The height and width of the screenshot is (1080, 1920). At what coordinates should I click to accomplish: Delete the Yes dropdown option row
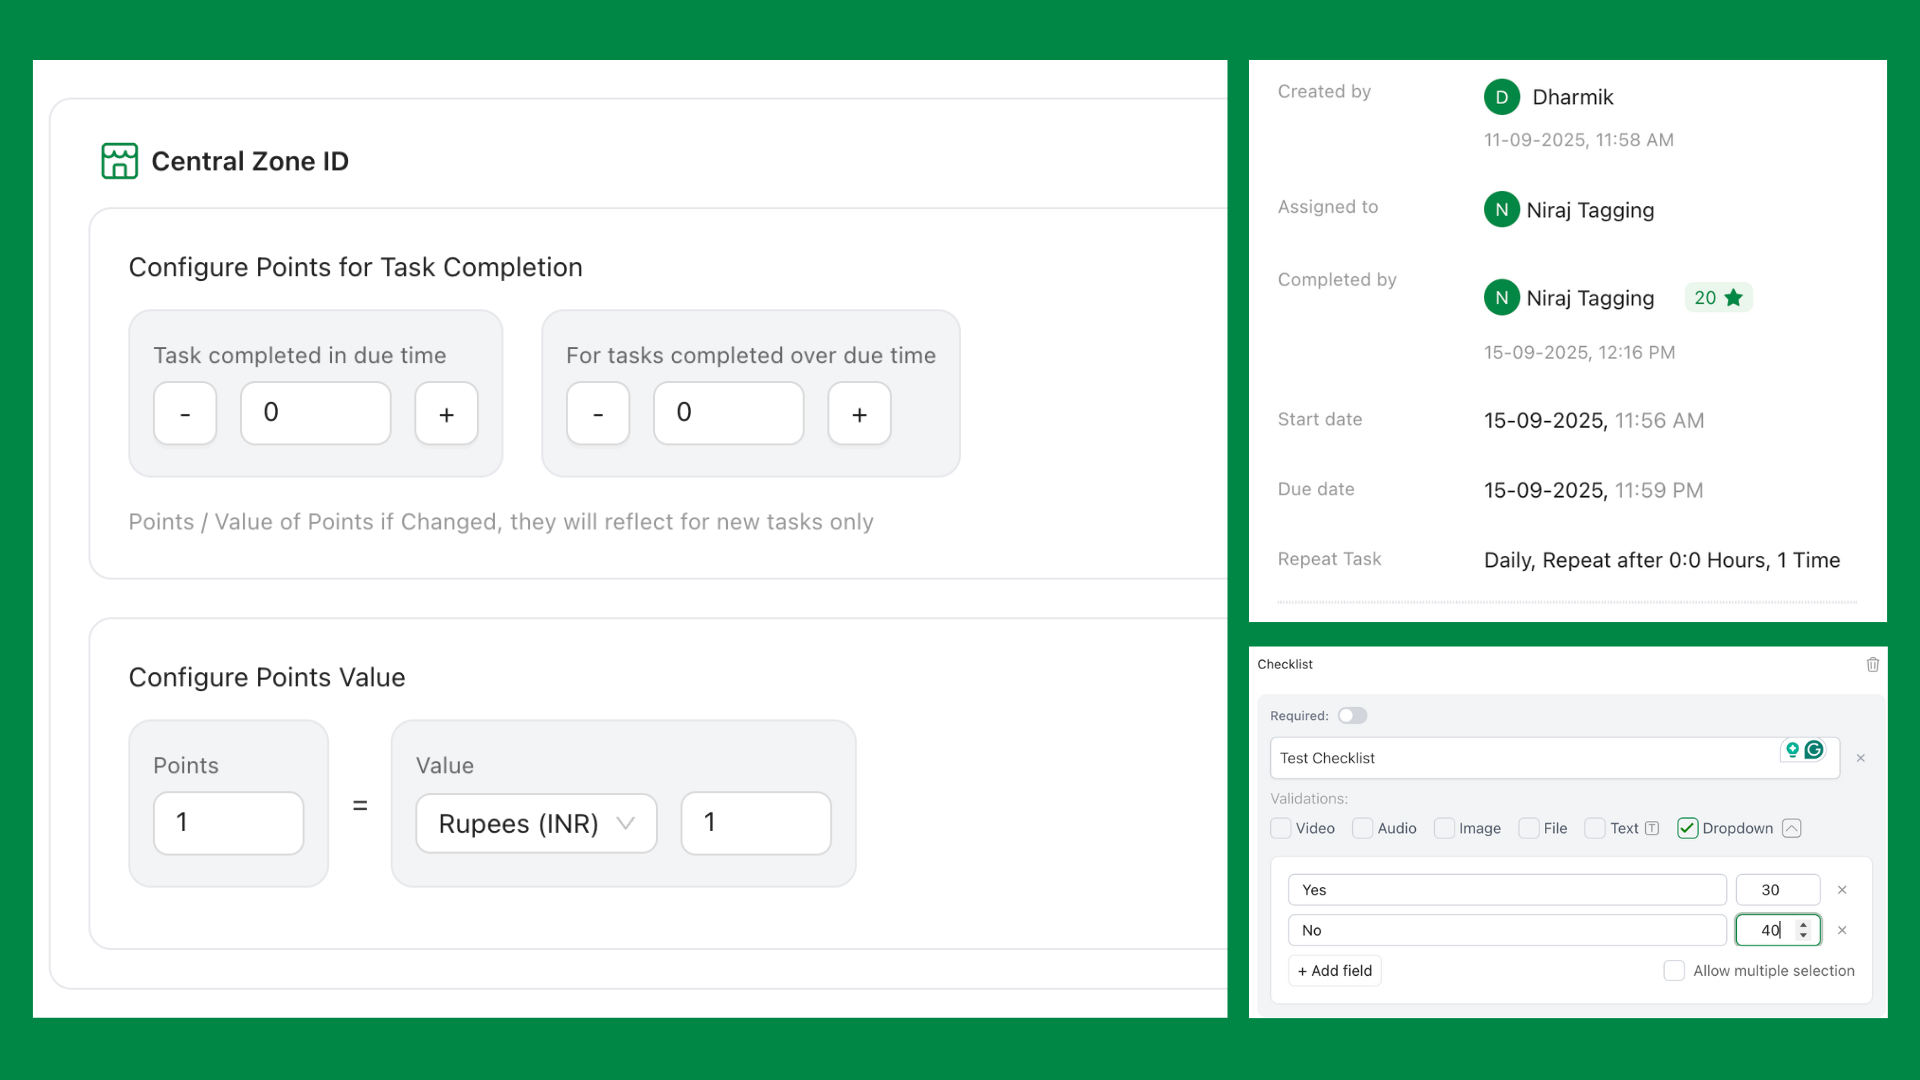point(1842,890)
